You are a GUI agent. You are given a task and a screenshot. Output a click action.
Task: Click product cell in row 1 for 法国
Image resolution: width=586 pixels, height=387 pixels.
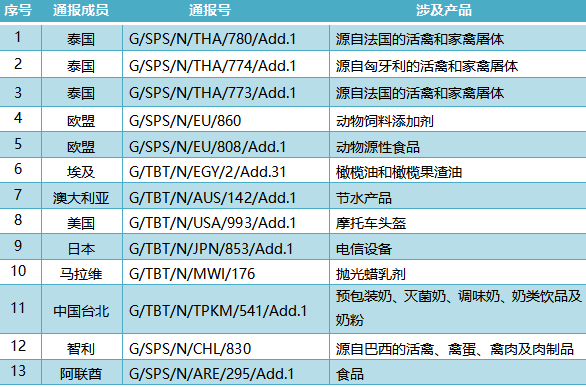tap(420, 39)
